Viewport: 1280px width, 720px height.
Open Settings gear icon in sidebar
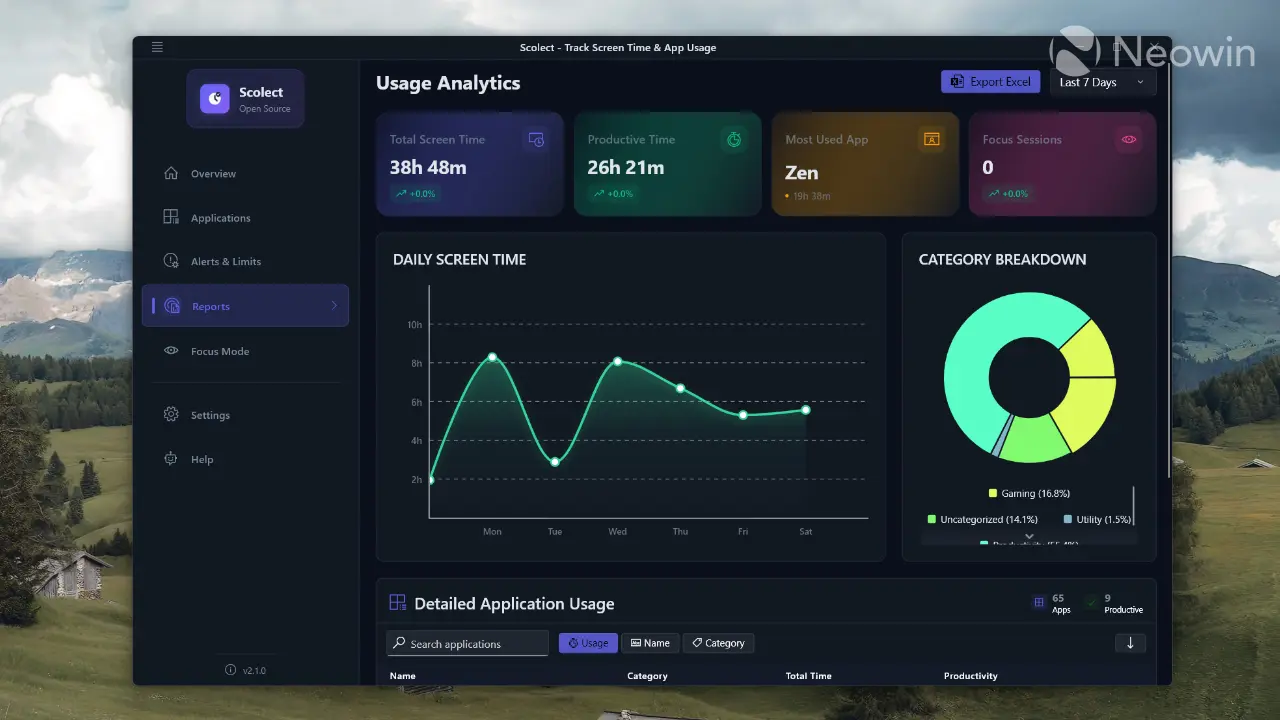point(171,415)
